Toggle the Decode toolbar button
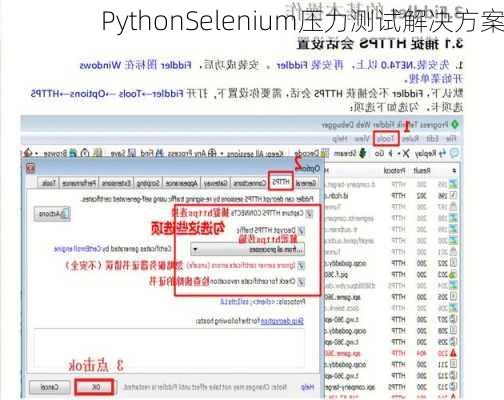Screen dimensions: 504x400 tap(312, 154)
